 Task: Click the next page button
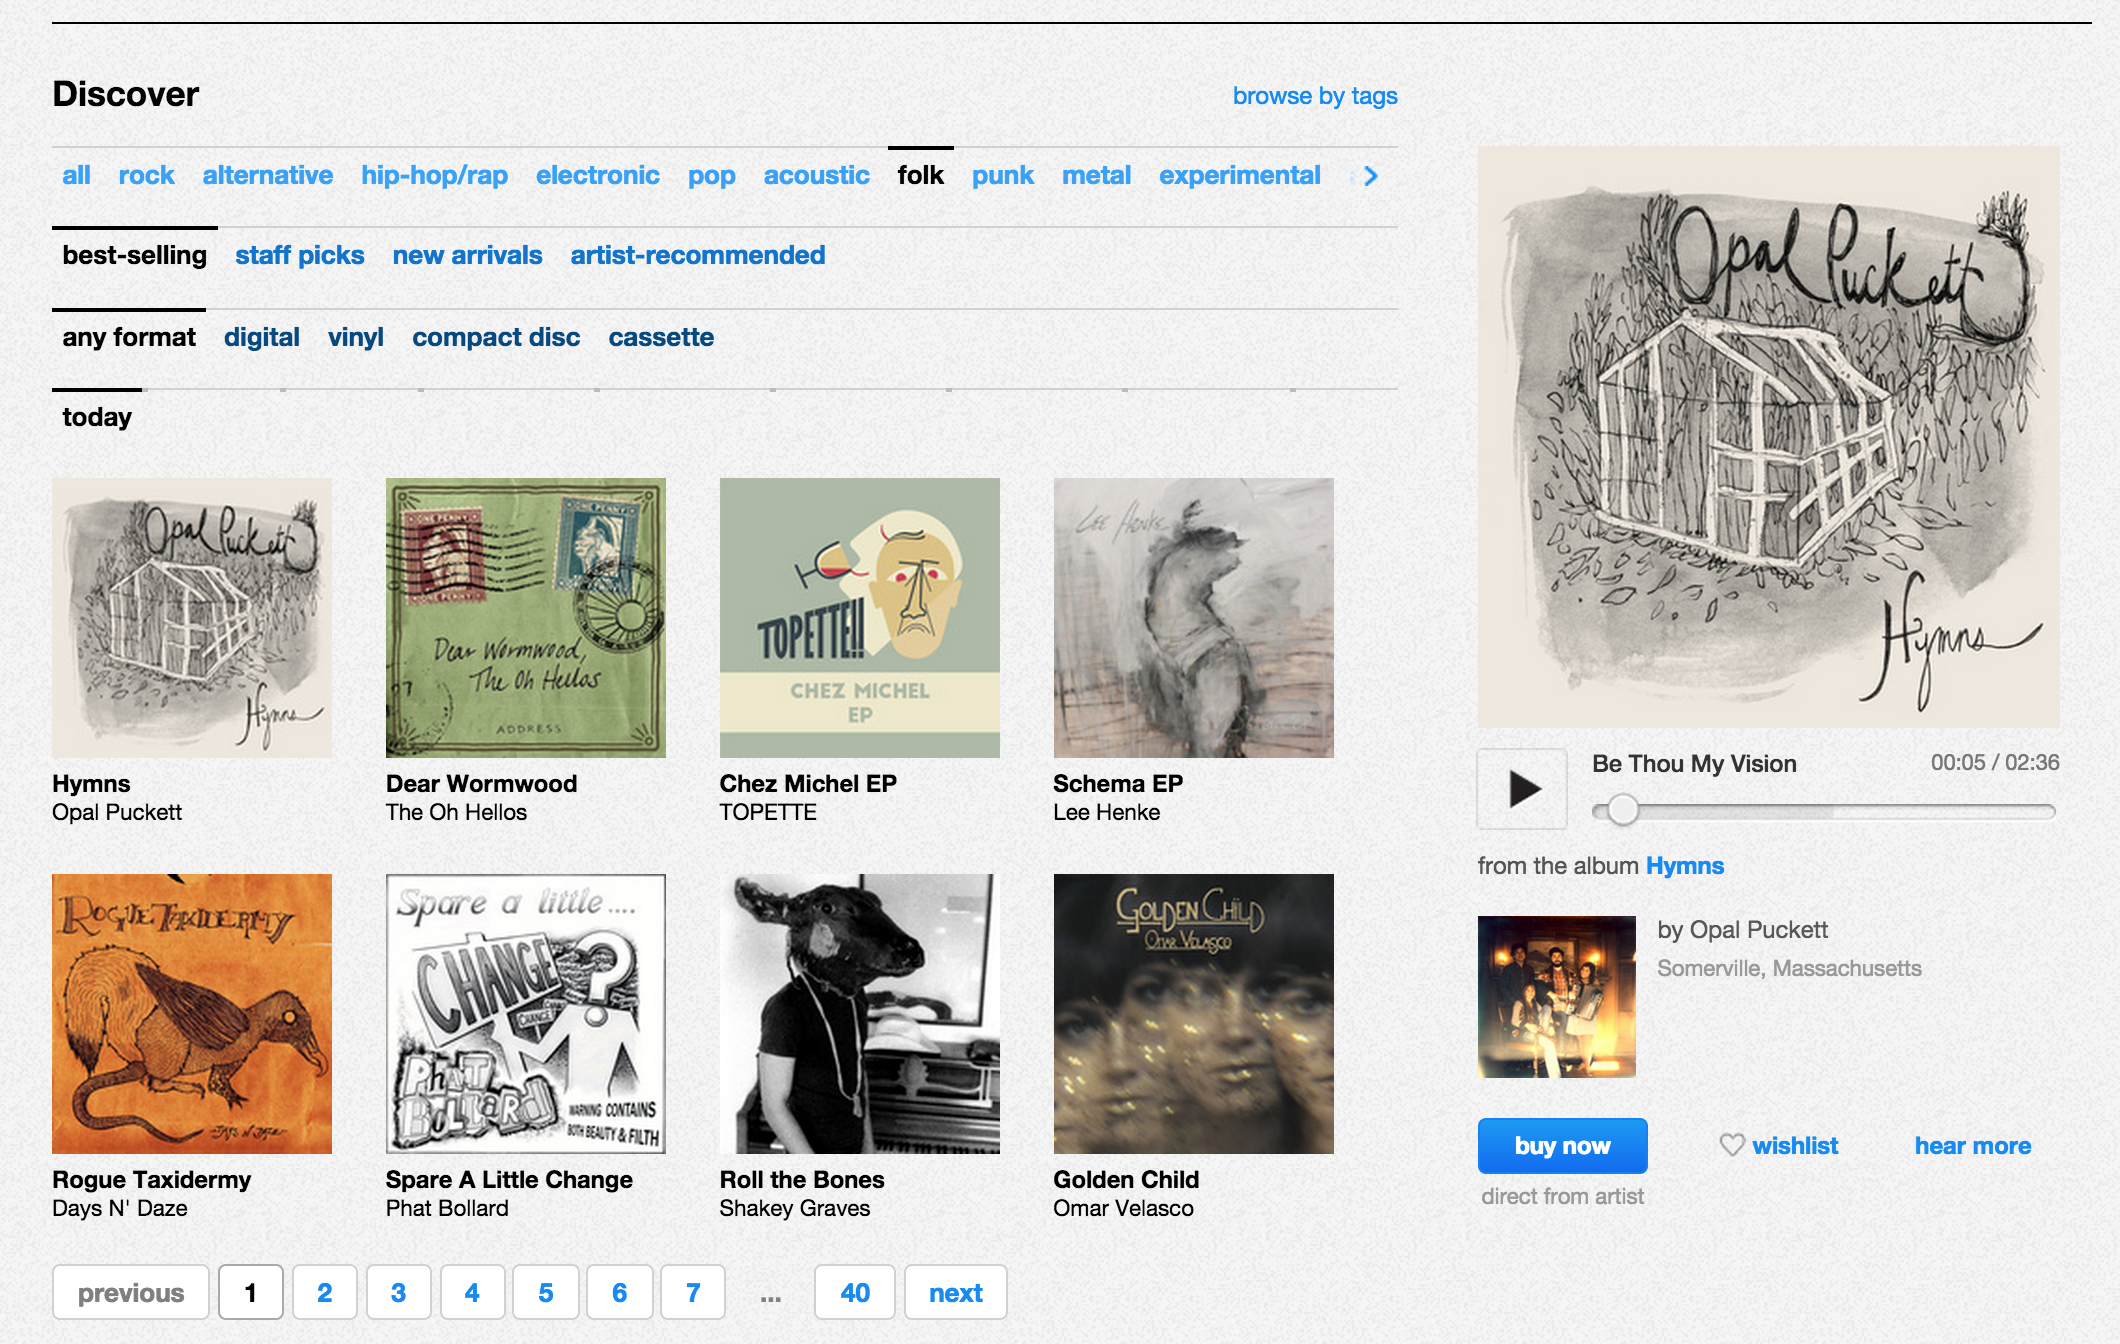(956, 1293)
